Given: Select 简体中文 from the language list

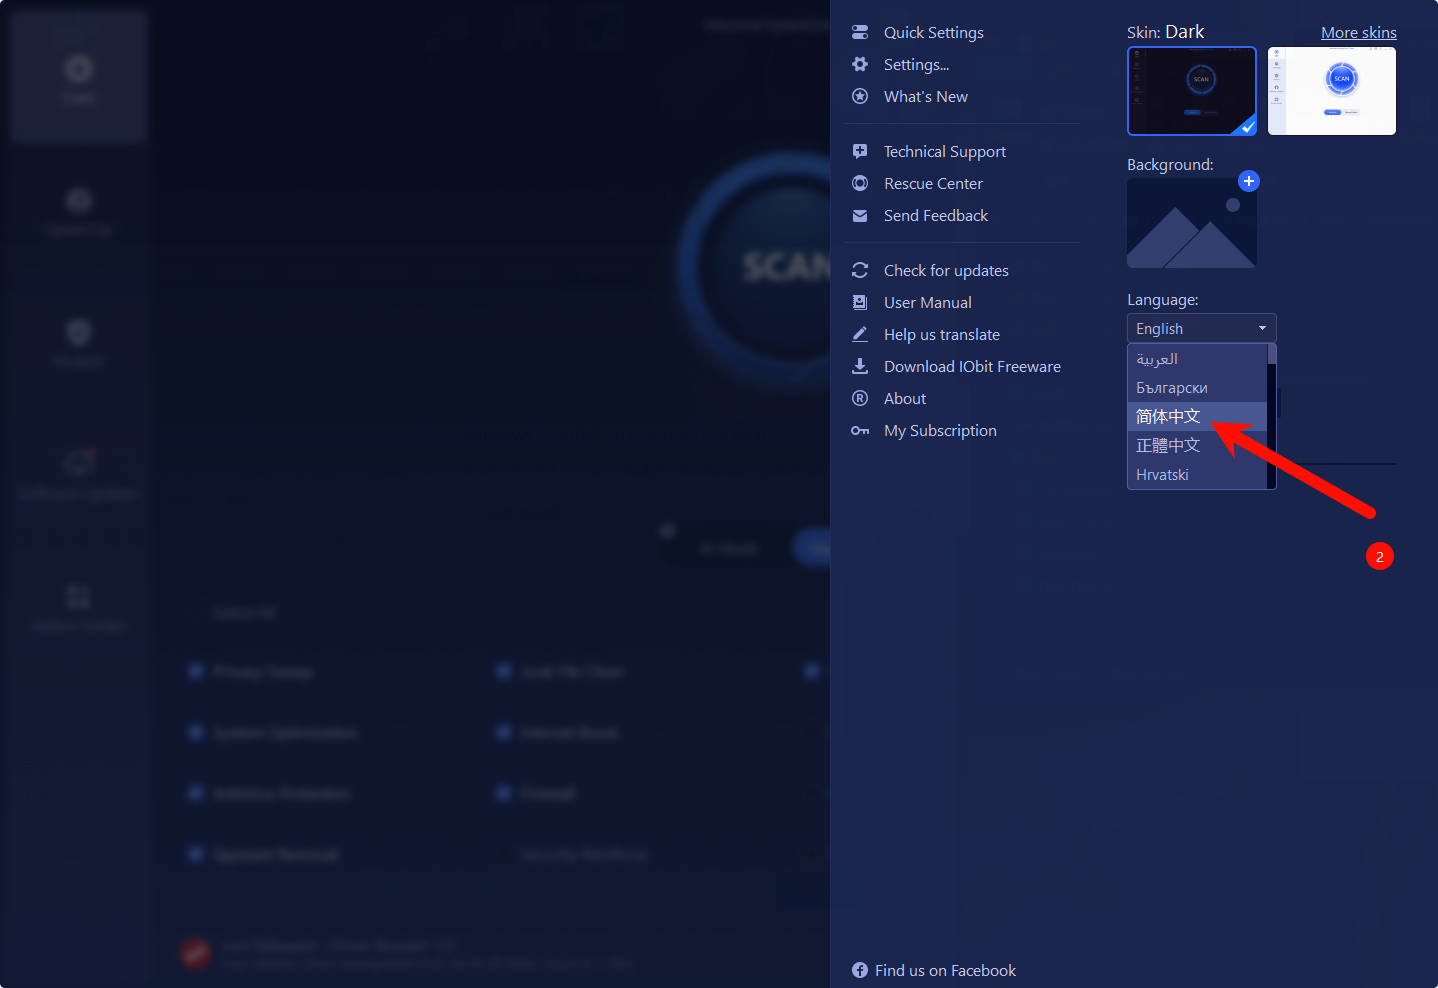Looking at the screenshot, I should click(x=1168, y=417).
